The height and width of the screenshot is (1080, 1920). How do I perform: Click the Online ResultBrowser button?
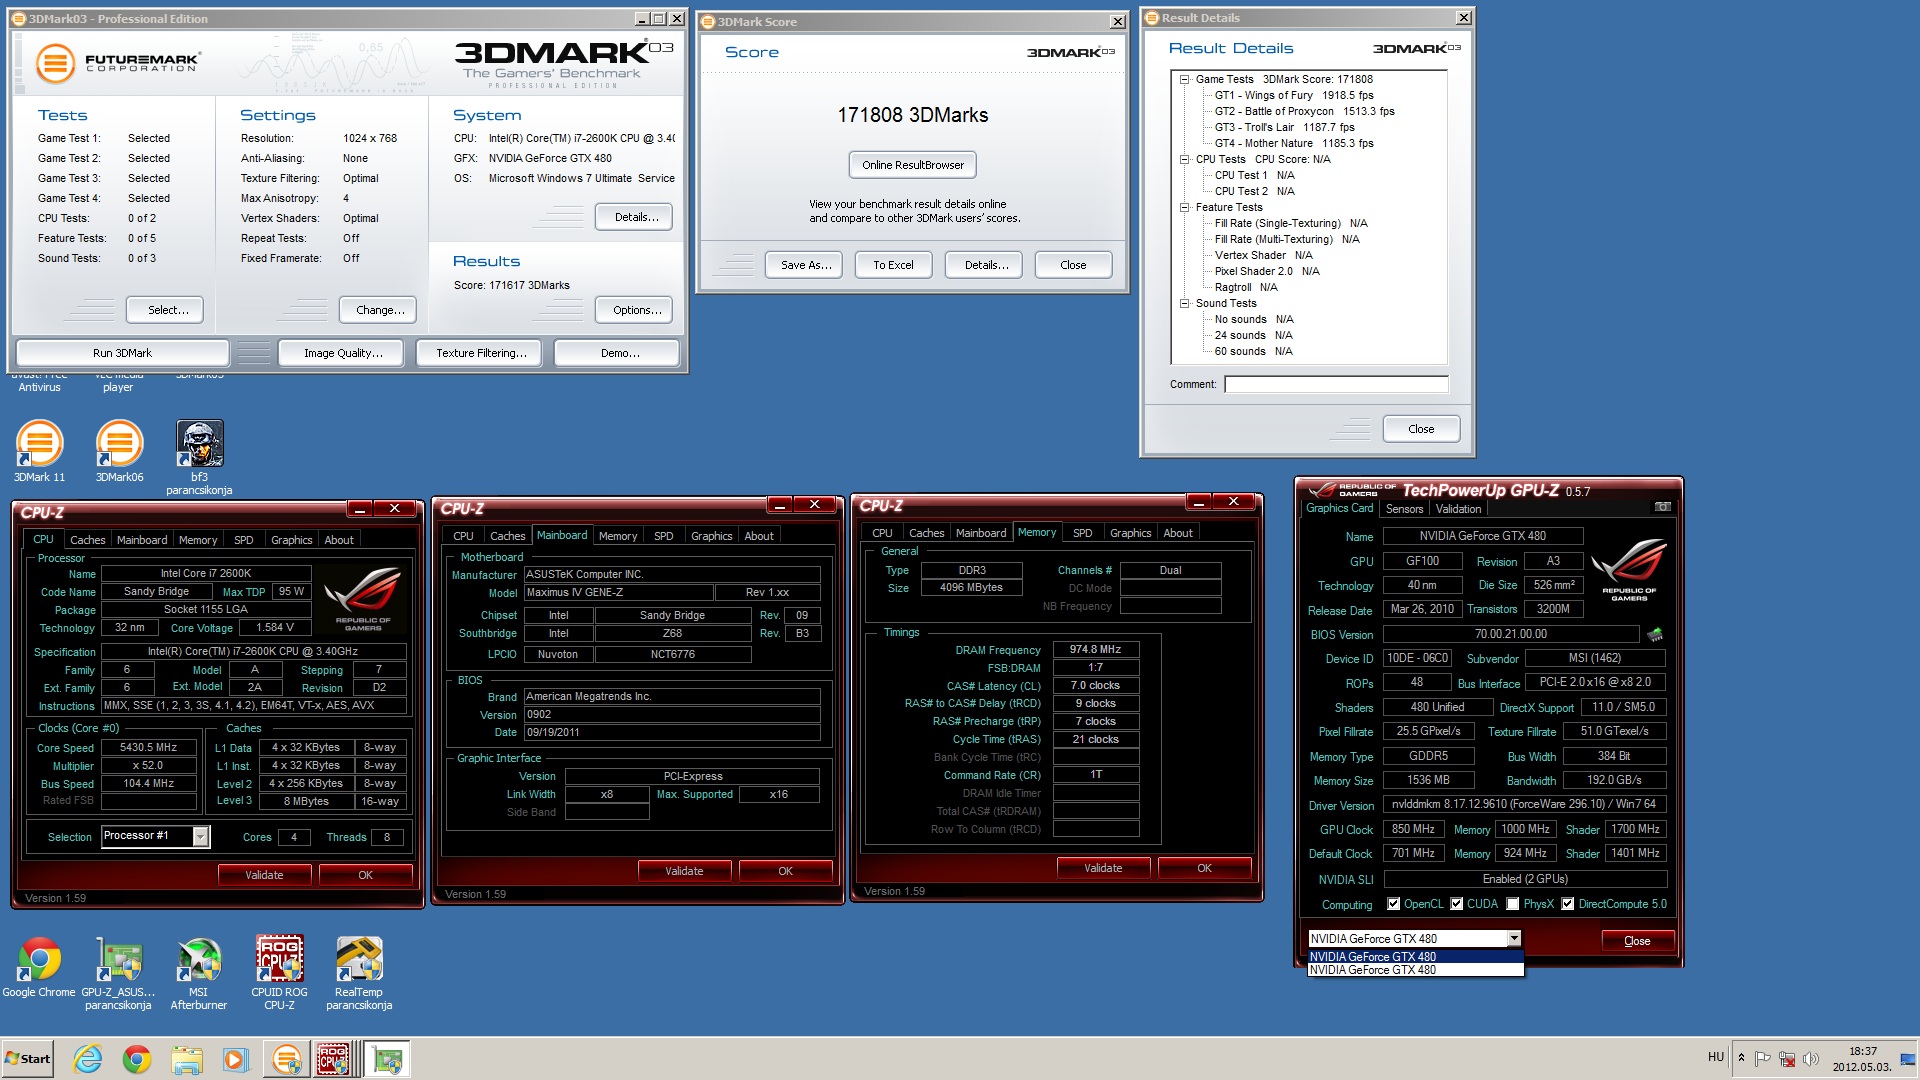pos(912,165)
